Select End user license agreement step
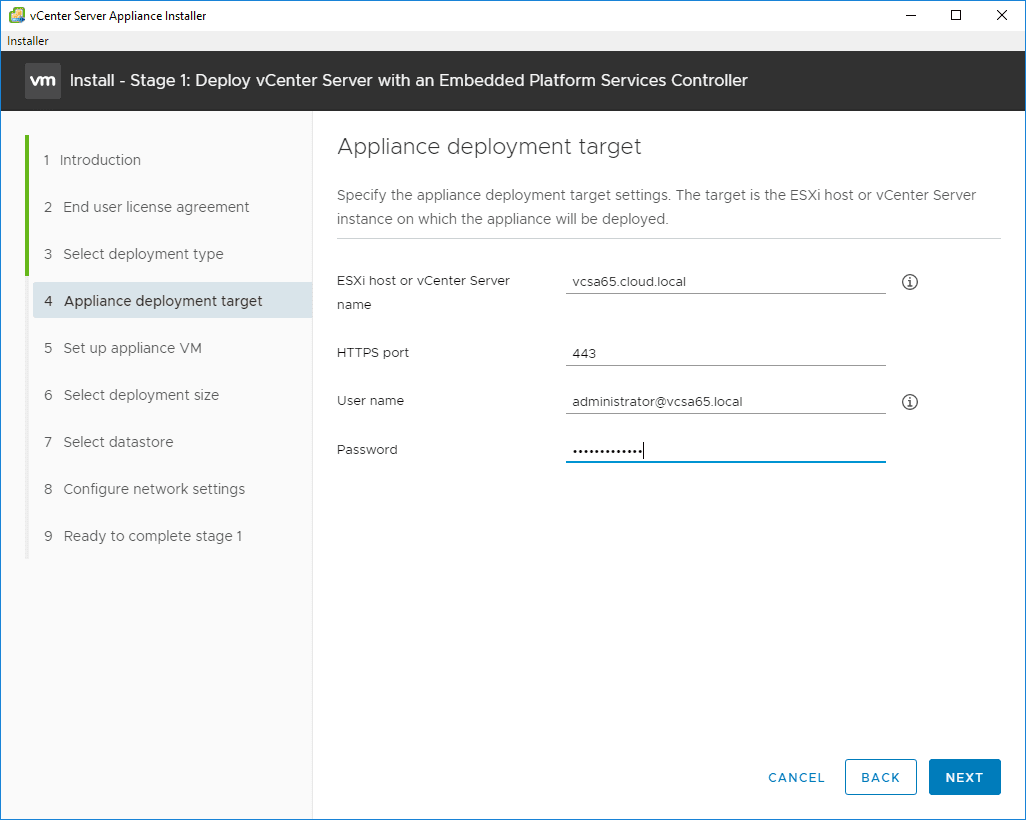Screen dimensions: 1026x820 tap(156, 207)
